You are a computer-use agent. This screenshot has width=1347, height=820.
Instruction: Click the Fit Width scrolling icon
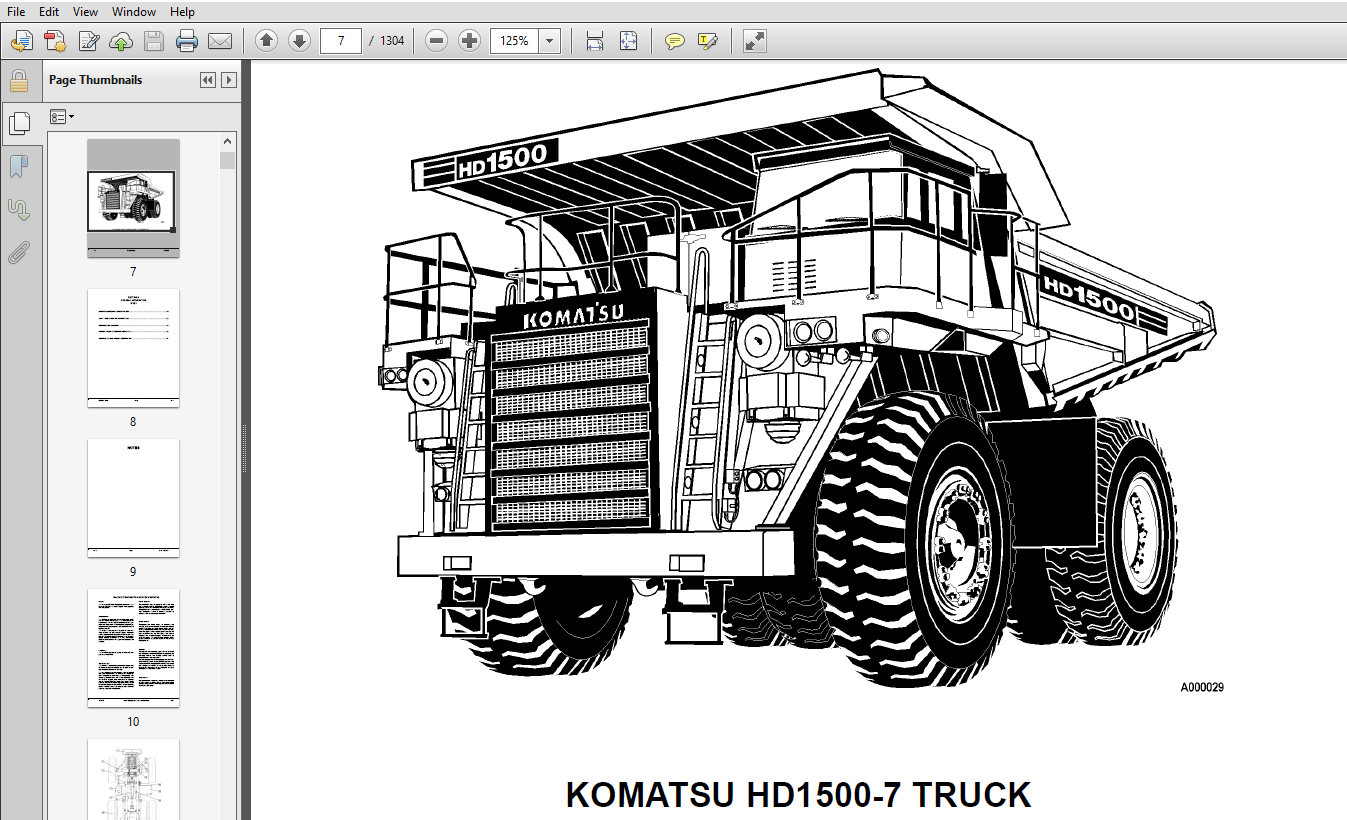point(595,41)
